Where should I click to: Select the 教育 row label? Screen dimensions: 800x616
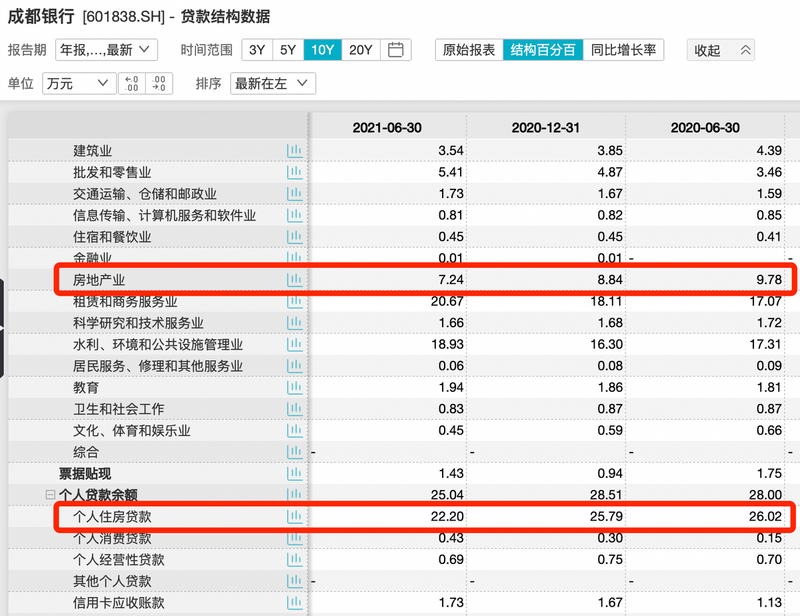[x=86, y=387]
